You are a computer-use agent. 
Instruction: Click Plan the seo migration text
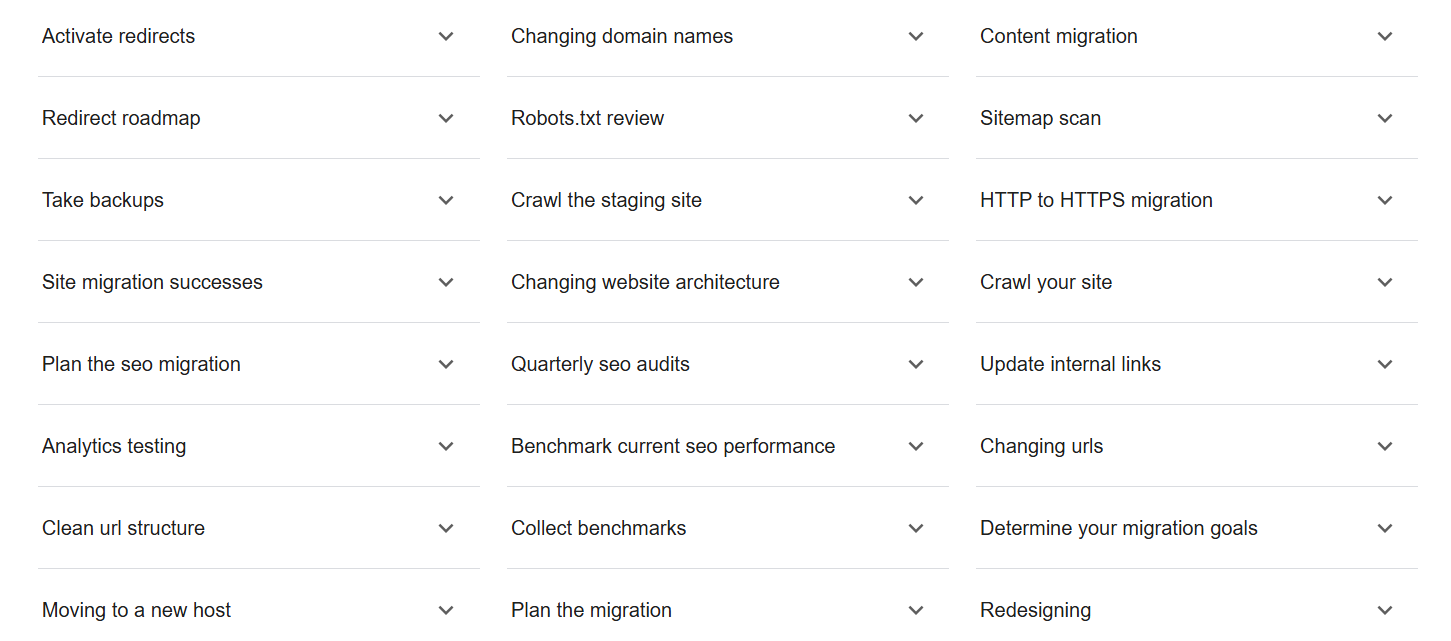point(141,364)
